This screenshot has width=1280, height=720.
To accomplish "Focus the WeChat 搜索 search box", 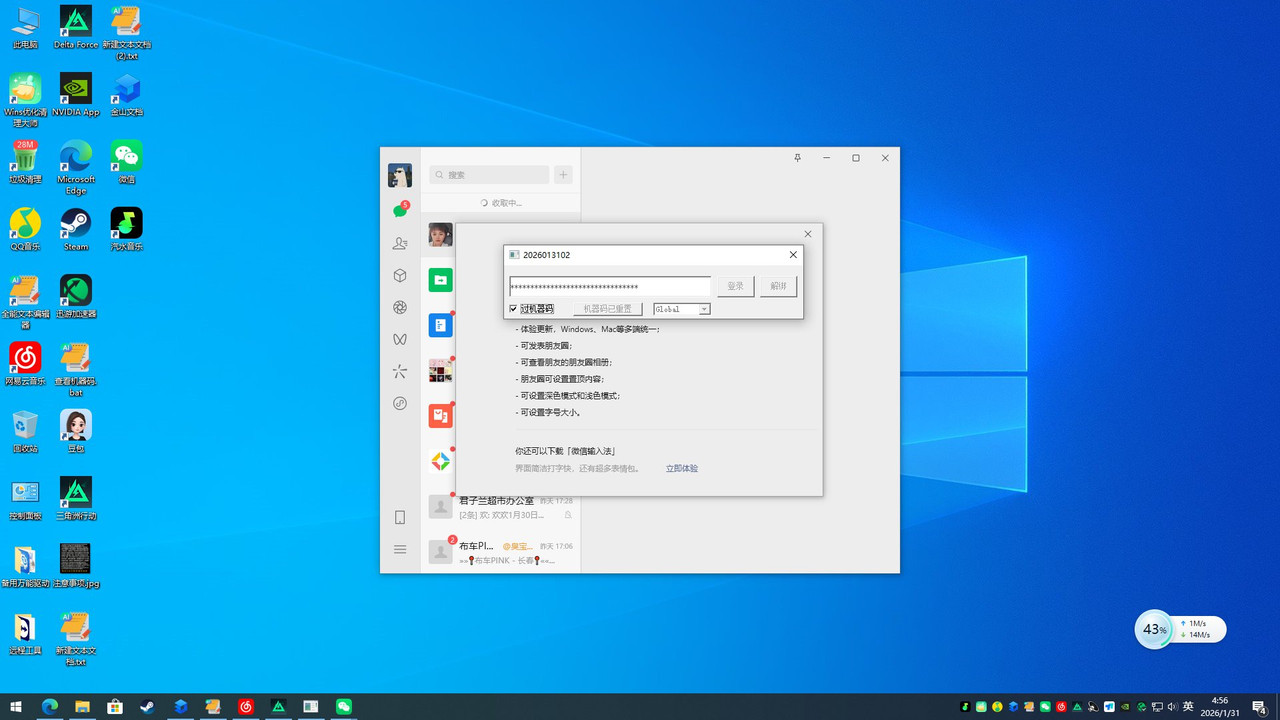I will pos(489,175).
